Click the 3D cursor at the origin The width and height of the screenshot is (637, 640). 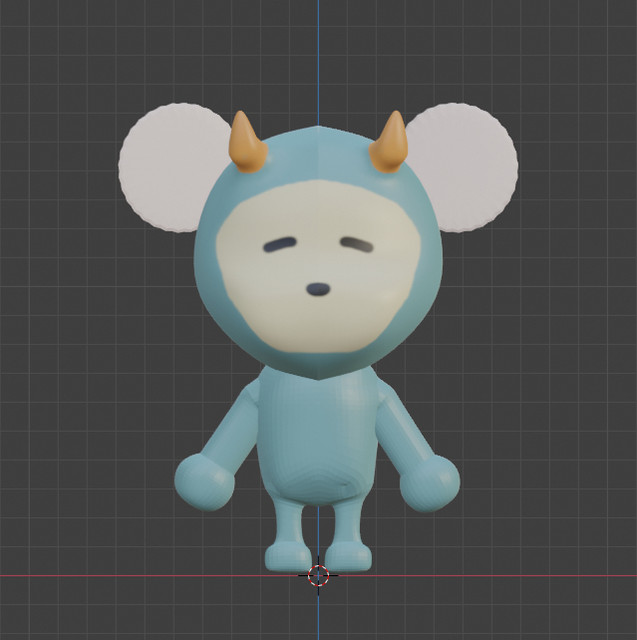coord(318,575)
